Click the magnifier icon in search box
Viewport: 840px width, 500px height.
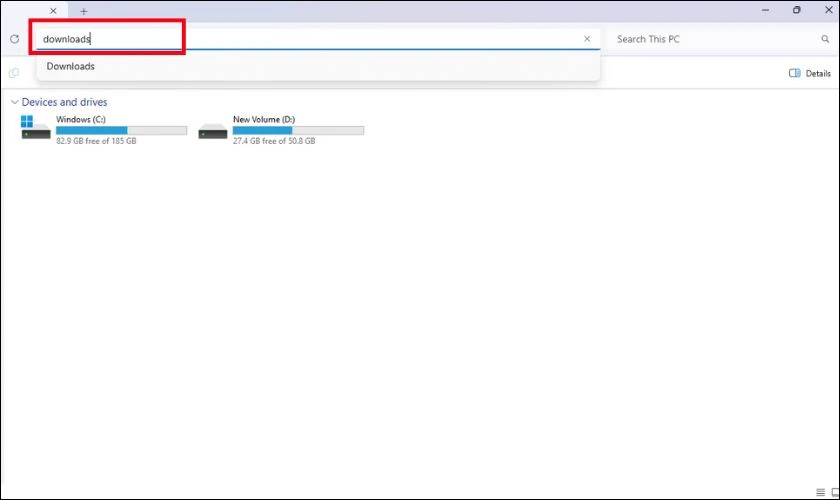click(x=825, y=39)
